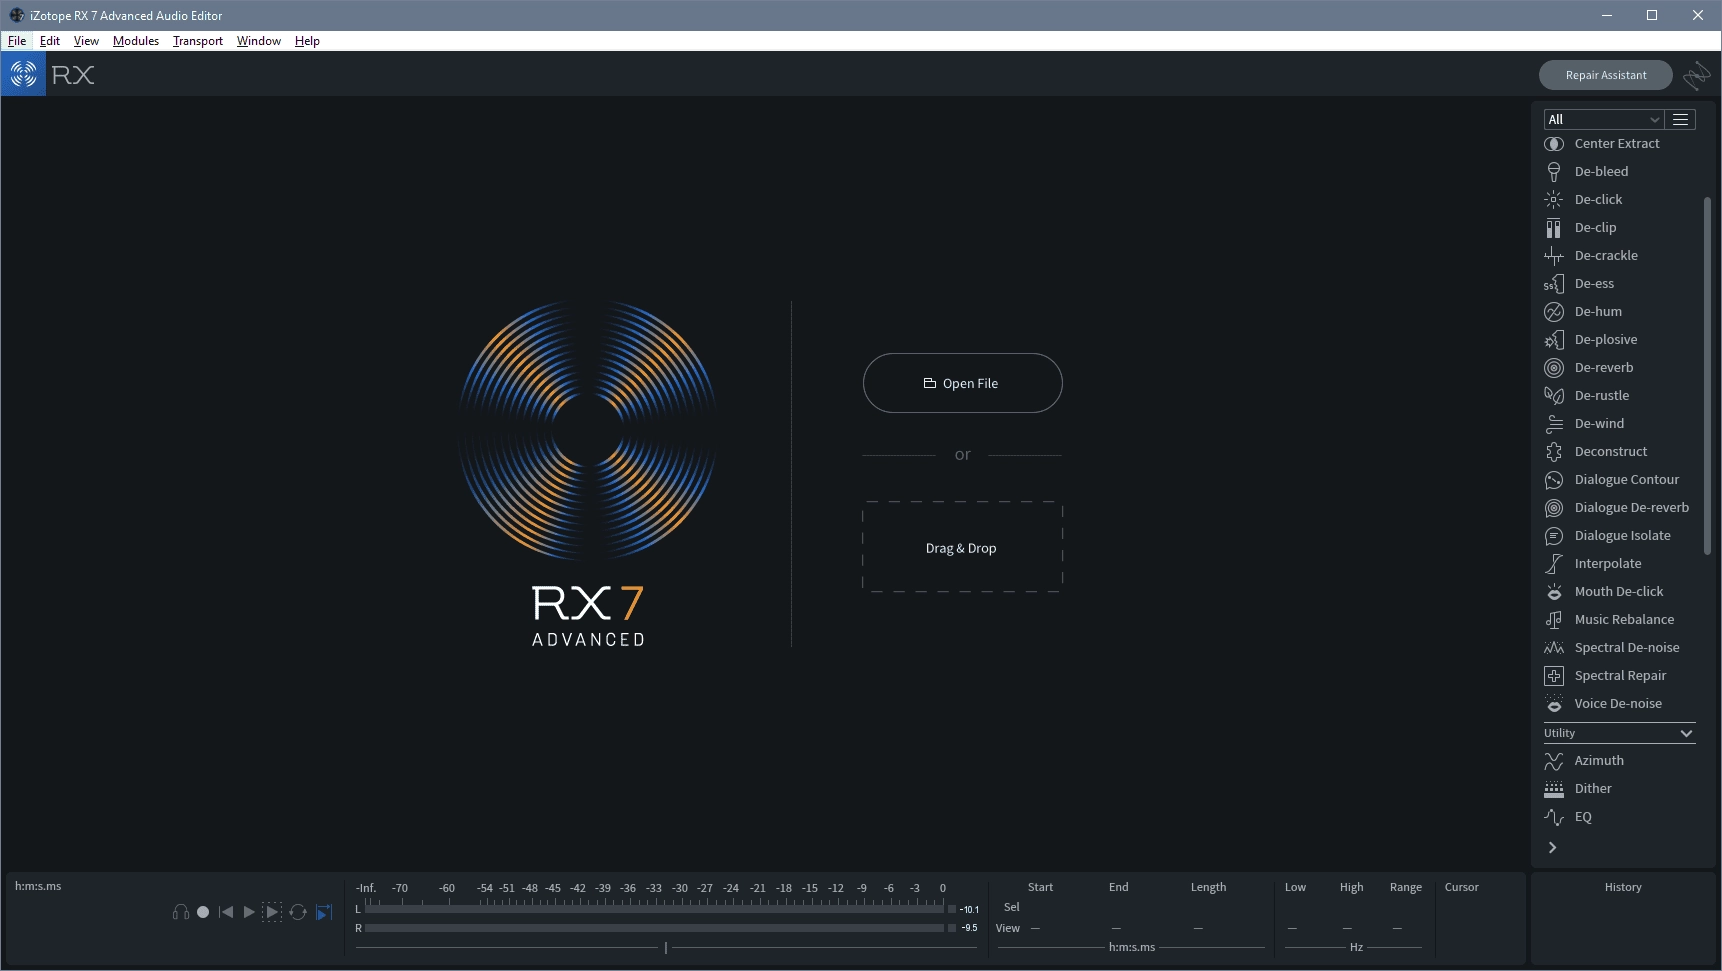Toggle playhead follows playback button
Image resolution: width=1722 pixels, height=971 pixels.
tap(324, 912)
